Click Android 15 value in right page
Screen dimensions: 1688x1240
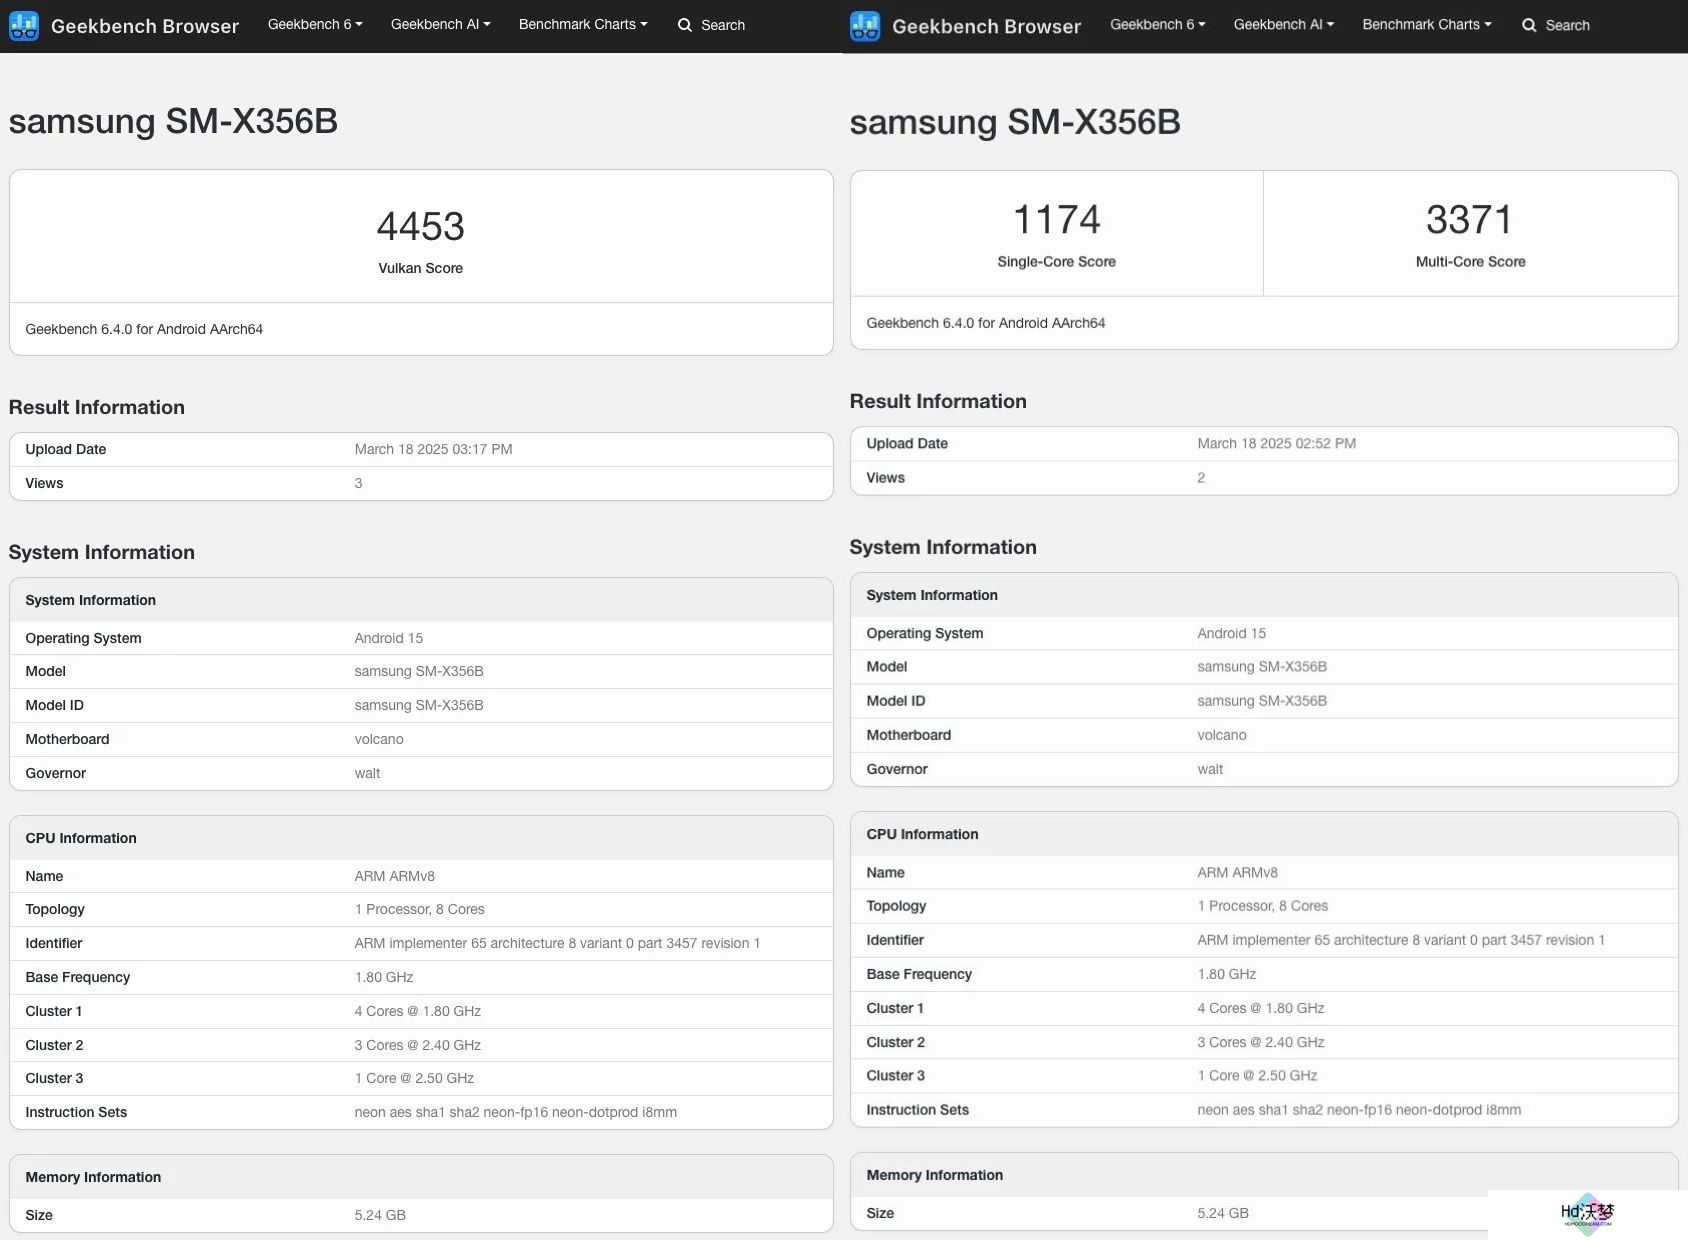1231,633
